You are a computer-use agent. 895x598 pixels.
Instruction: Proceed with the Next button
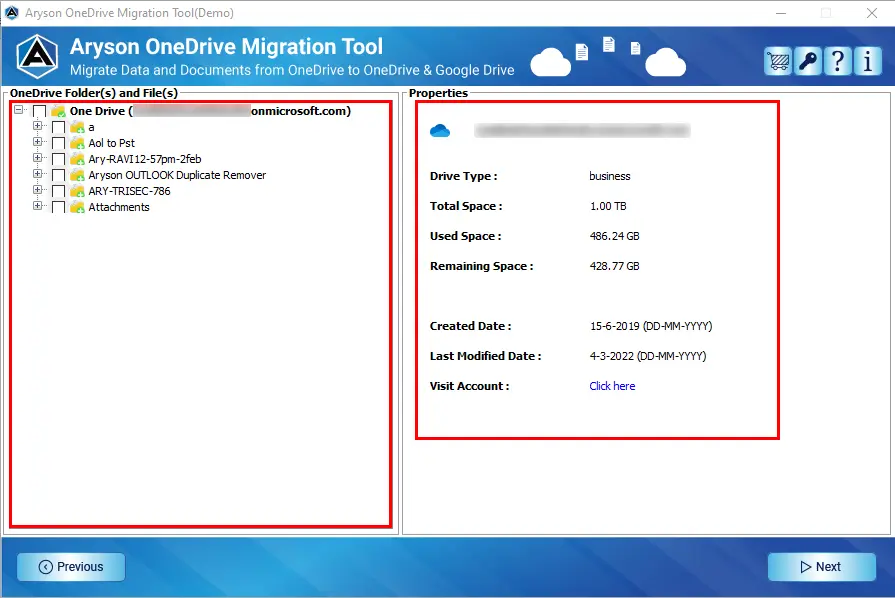[821, 567]
